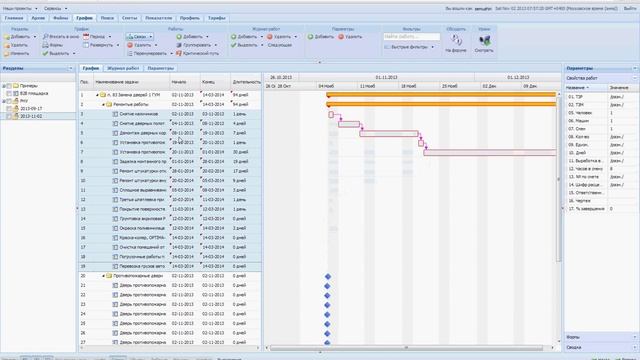Open the Наши проекты dropdown menu

pyautogui.click(x=20, y=8)
